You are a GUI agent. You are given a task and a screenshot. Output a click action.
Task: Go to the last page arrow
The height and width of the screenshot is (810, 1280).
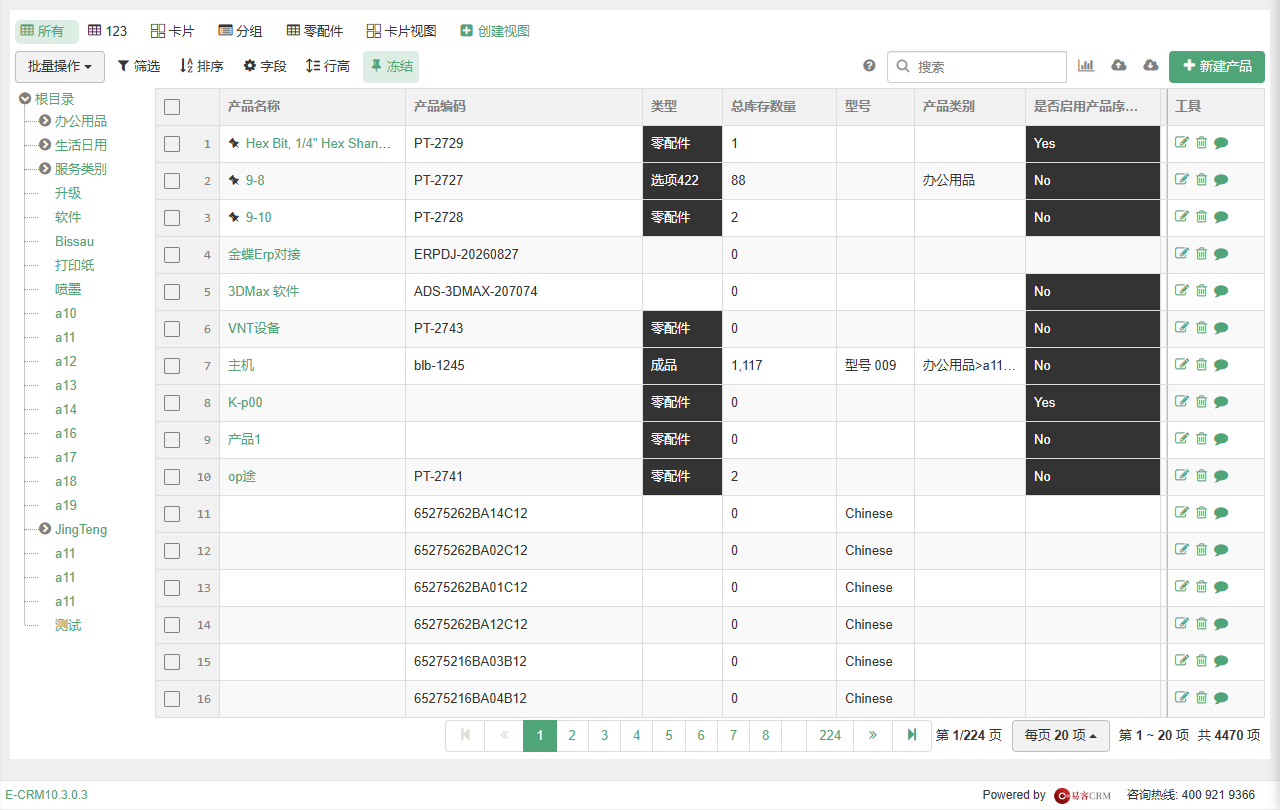pyautogui.click(x=912, y=735)
